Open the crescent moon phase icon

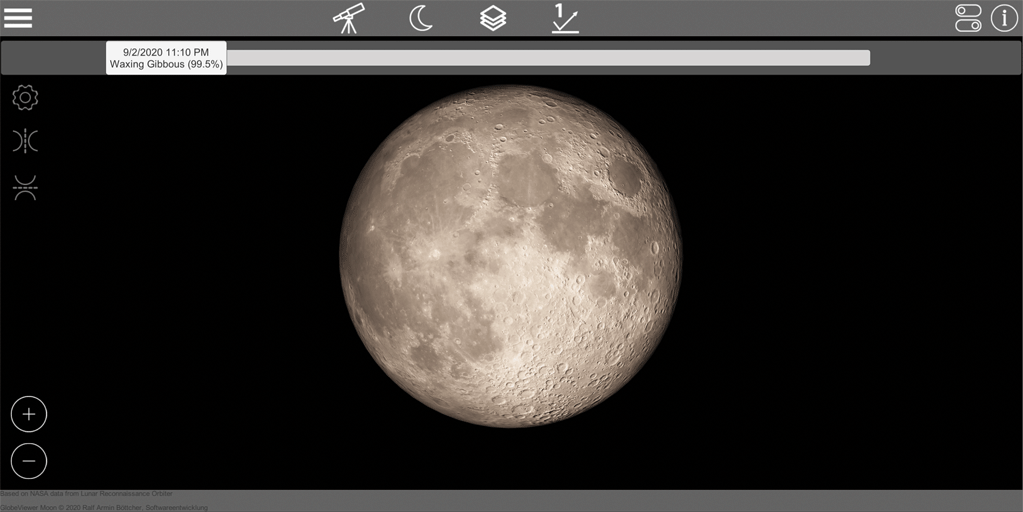click(421, 18)
